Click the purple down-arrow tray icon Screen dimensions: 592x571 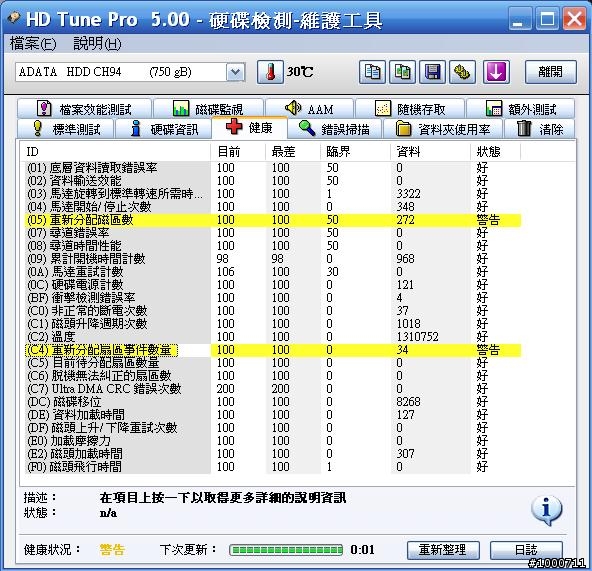tap(496, 72)
